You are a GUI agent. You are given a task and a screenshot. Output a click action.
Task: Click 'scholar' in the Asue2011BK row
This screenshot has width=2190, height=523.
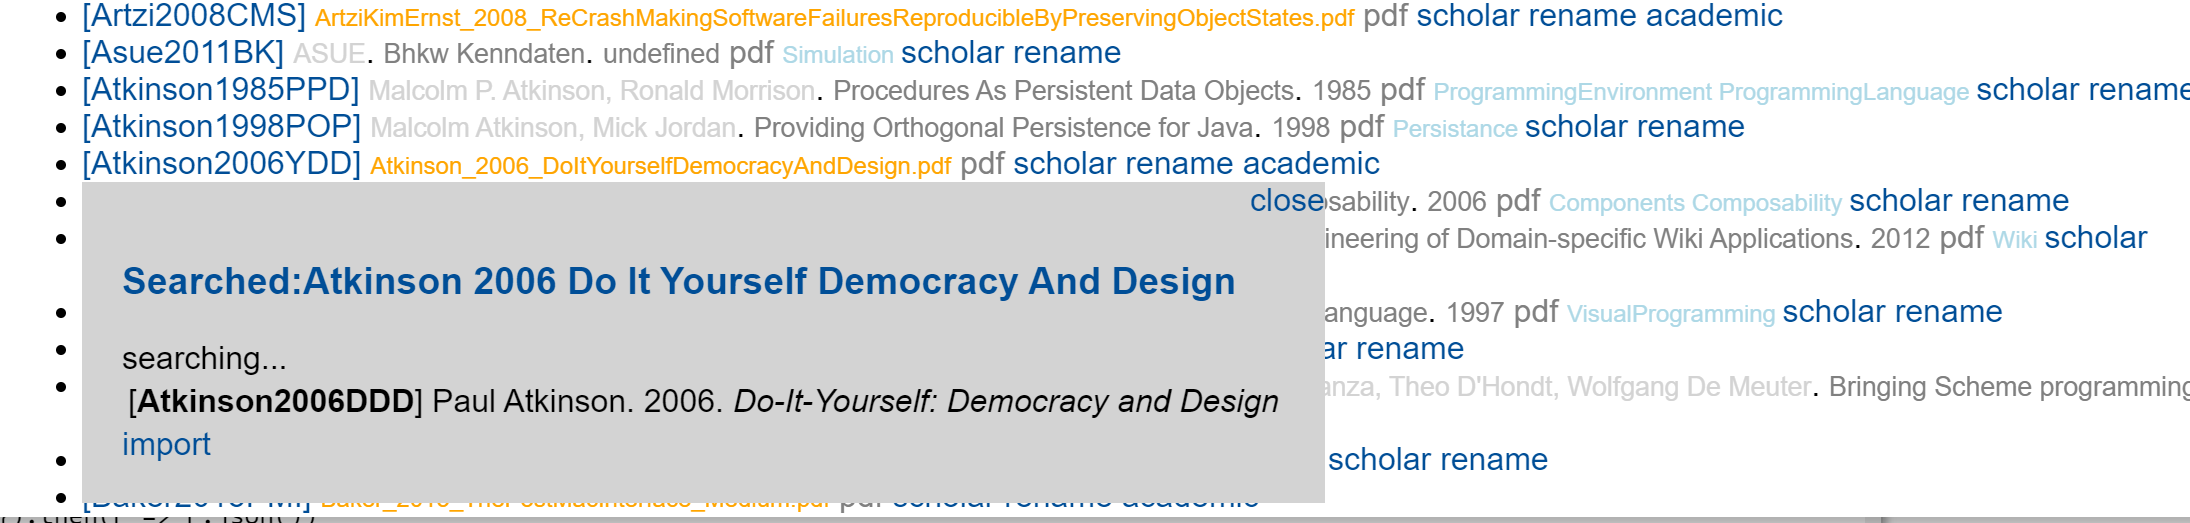pyautogui.click(x=952, y=53)
